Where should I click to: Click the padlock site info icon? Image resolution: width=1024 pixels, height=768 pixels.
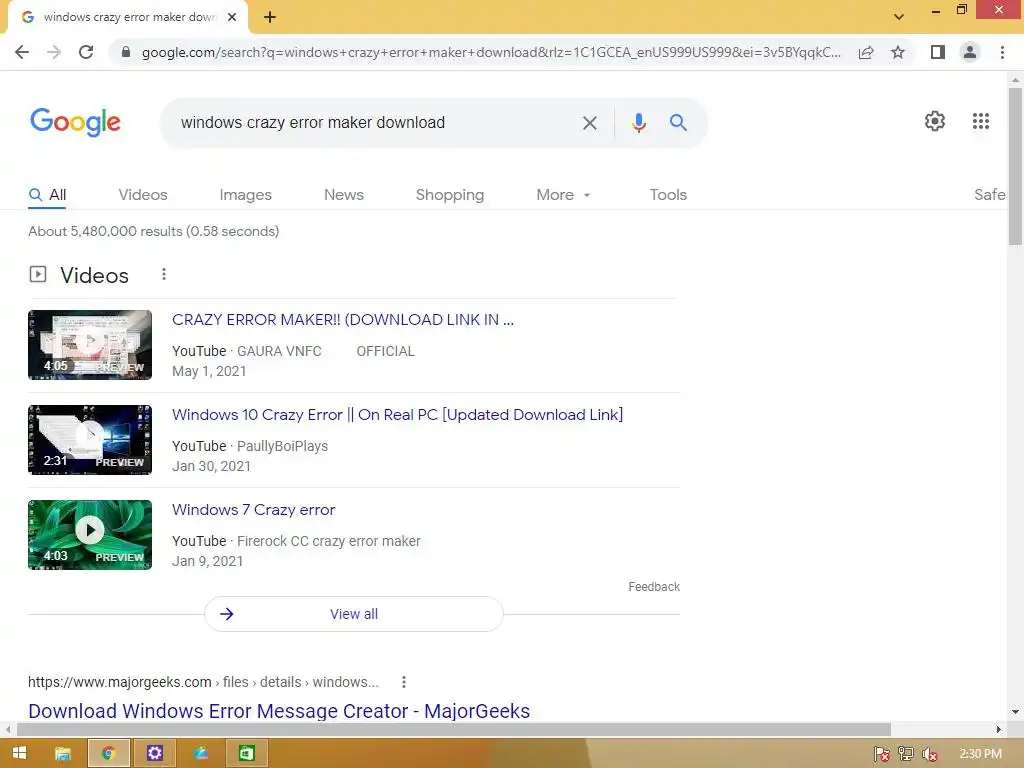(x=125, y=52)
